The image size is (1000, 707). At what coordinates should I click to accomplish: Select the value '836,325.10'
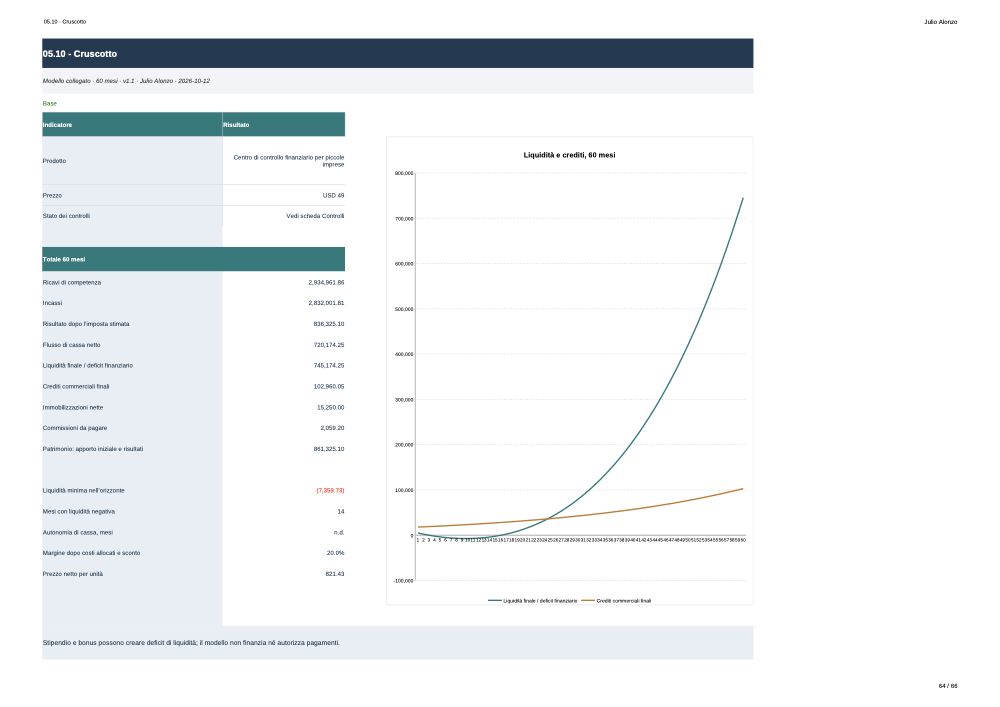[x=328, y=324]
